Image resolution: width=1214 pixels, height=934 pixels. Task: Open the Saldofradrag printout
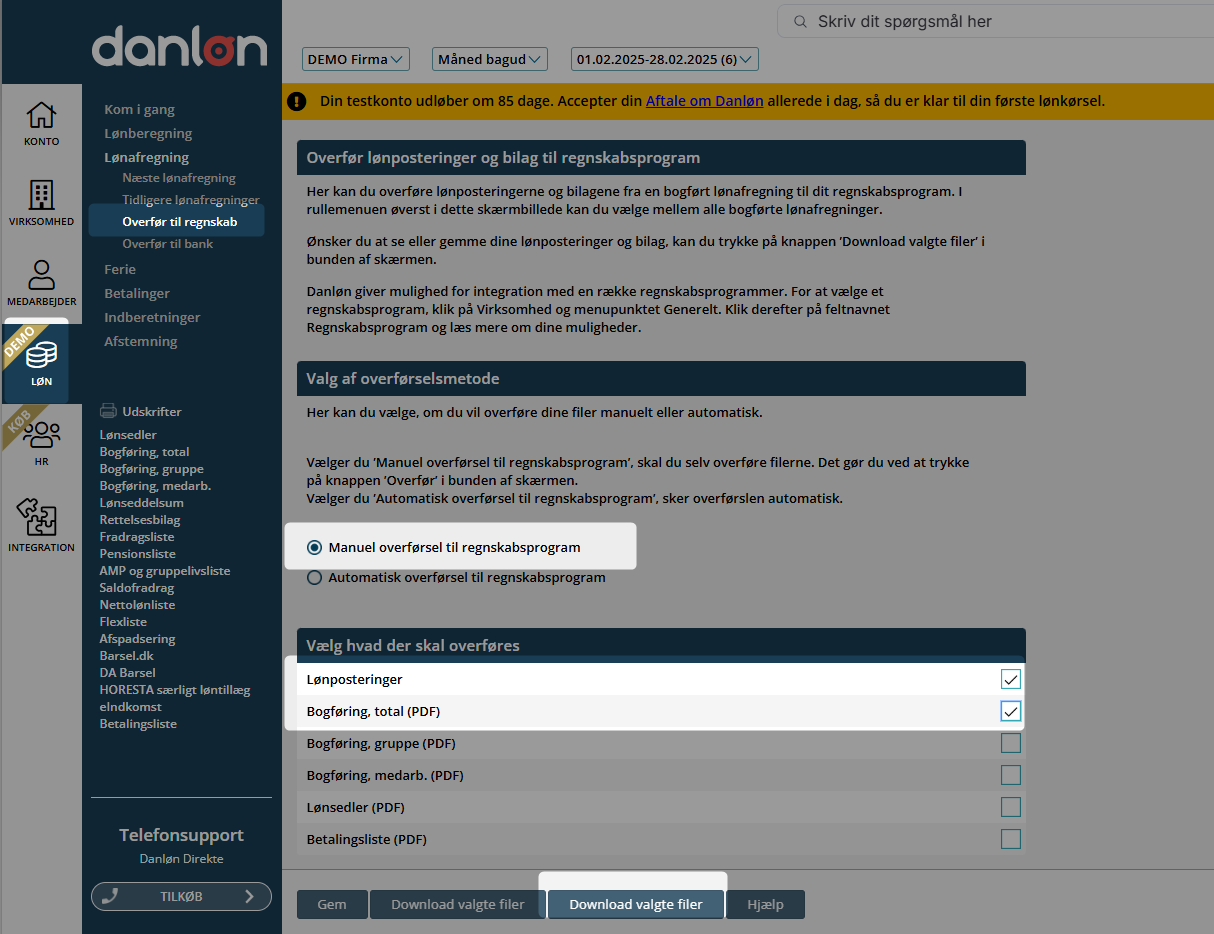tap(136, 588)
